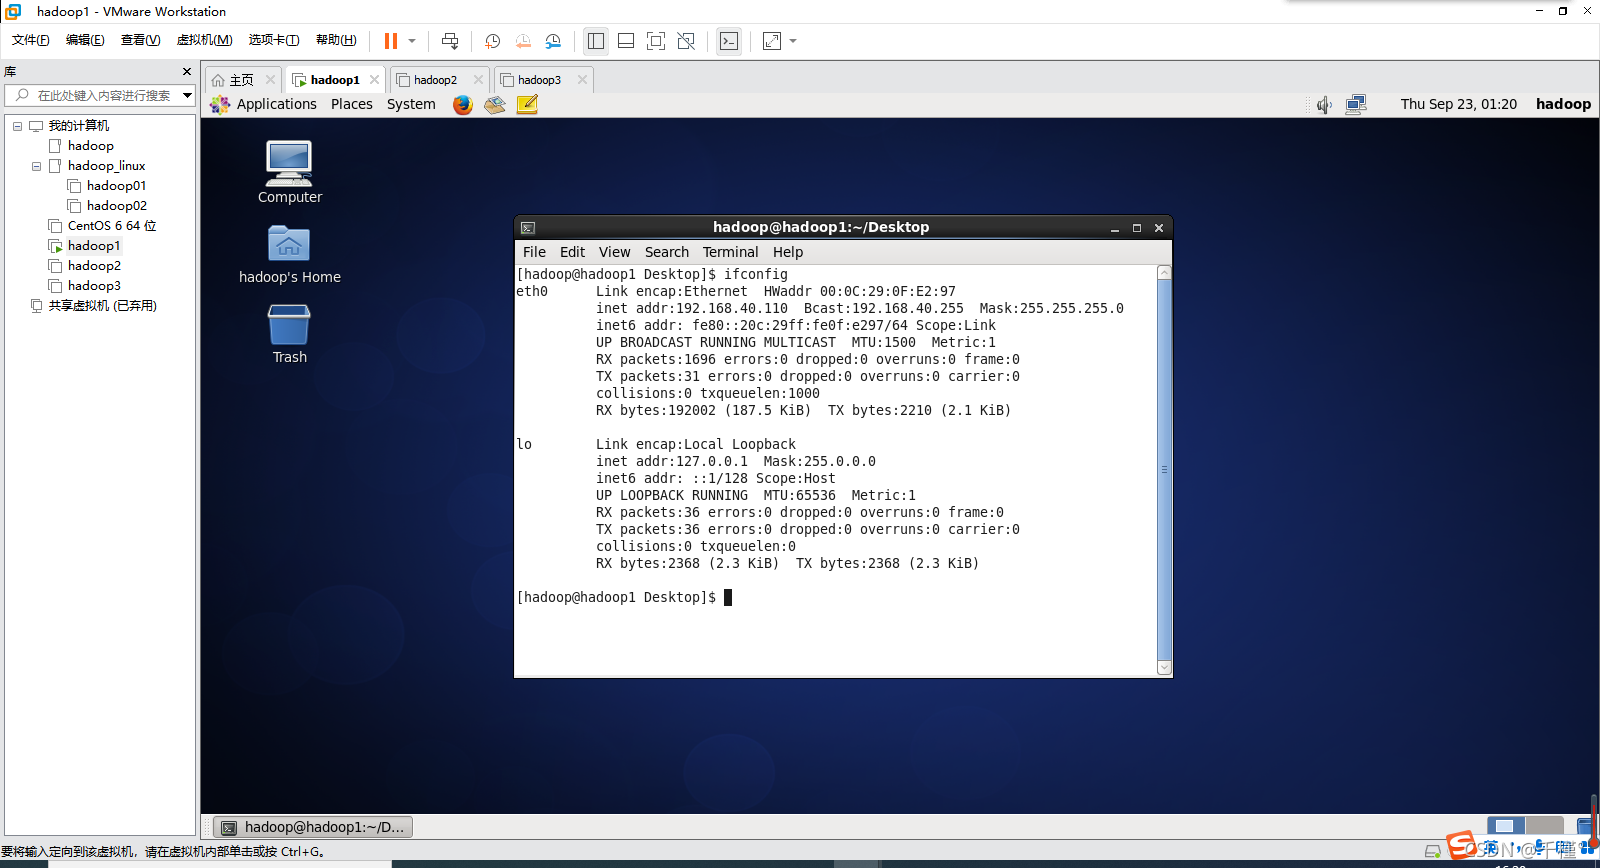Open the terminal View menu

click(614, 252)
